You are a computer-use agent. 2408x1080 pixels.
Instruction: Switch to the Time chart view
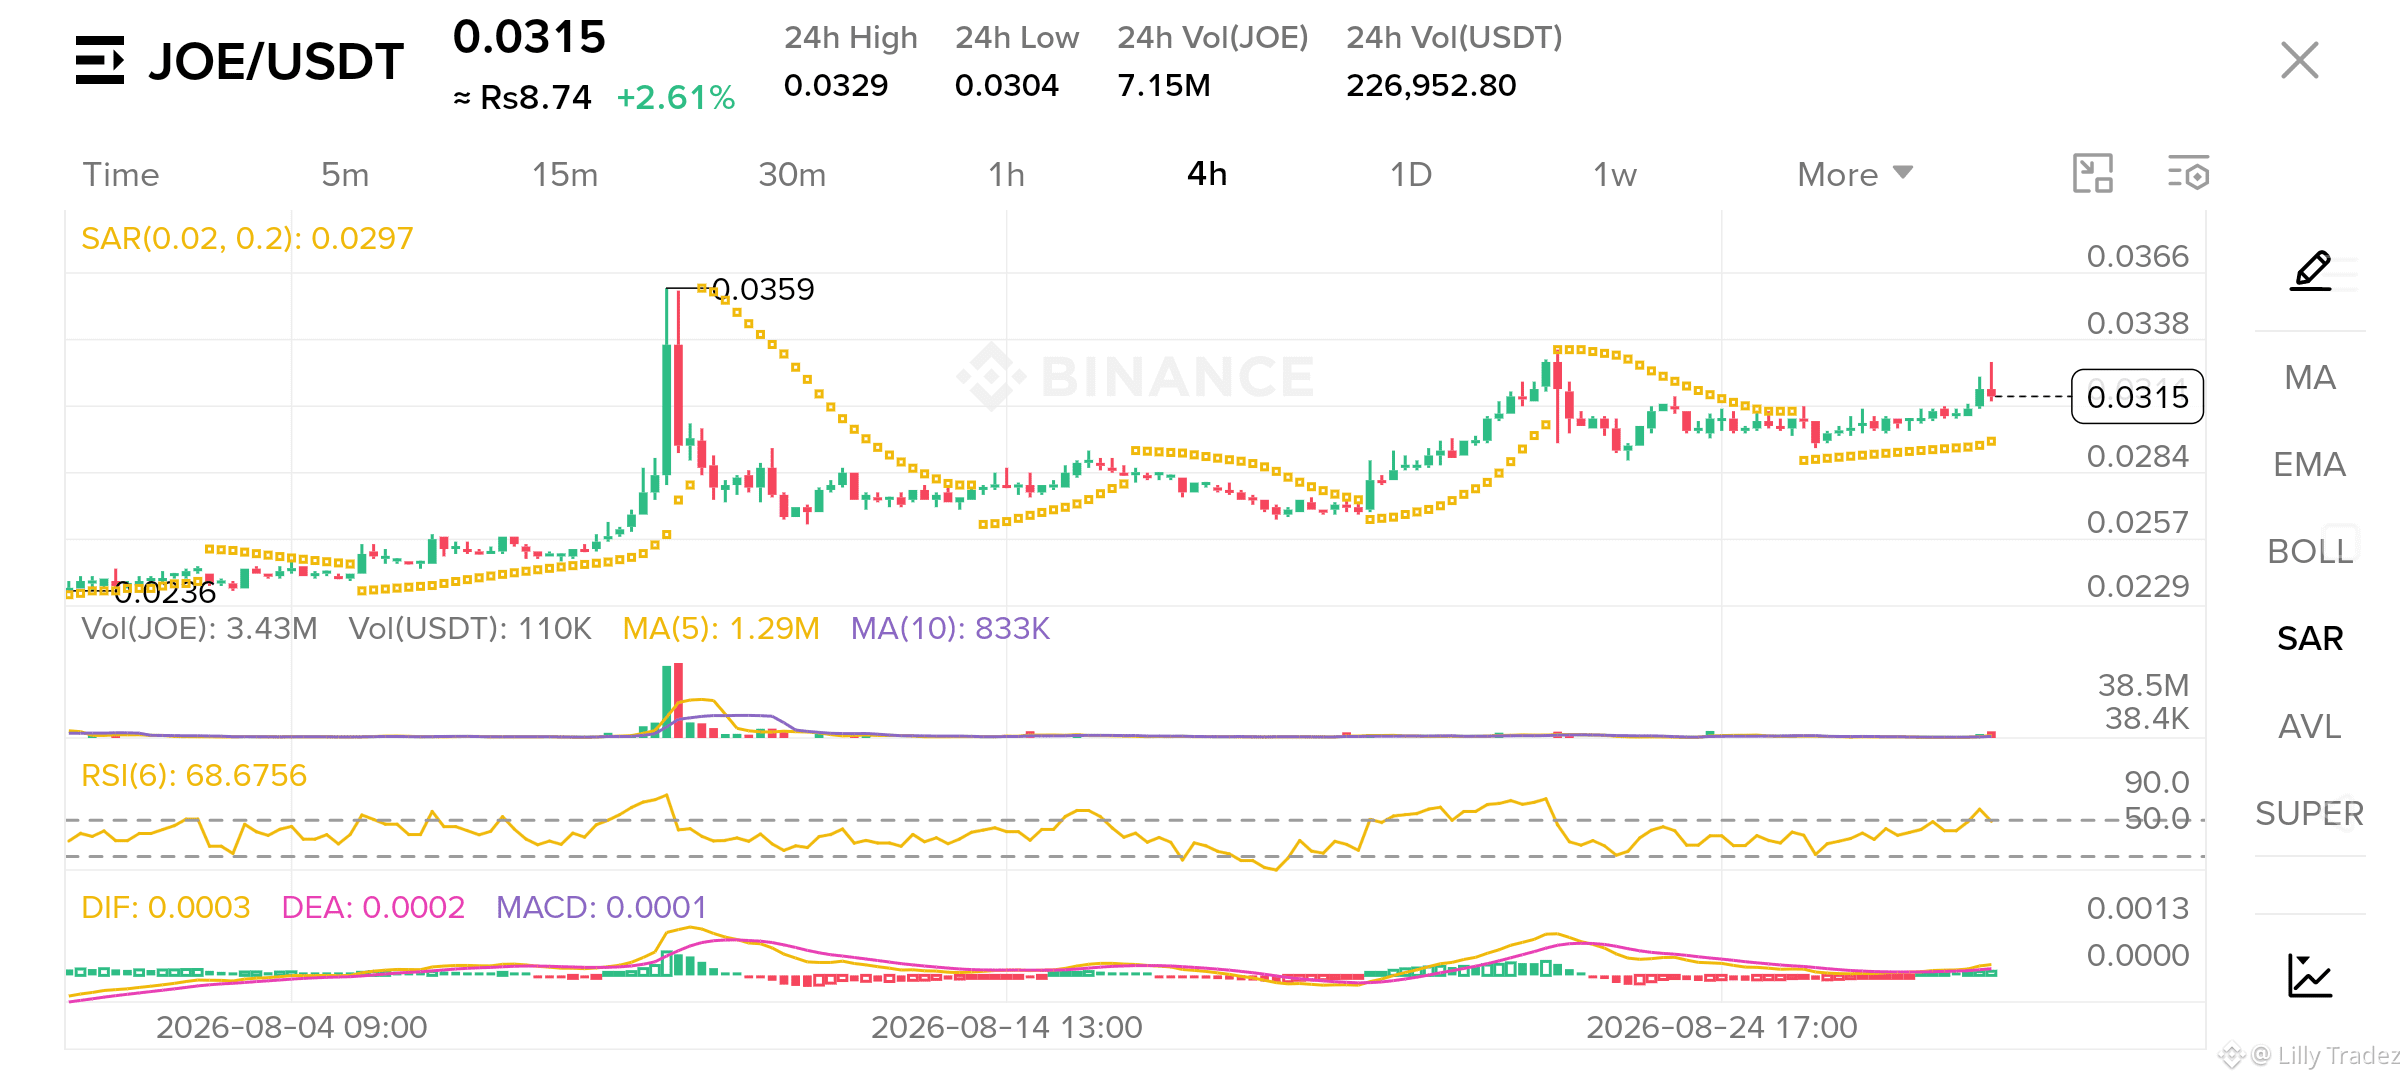click(121, 175)
